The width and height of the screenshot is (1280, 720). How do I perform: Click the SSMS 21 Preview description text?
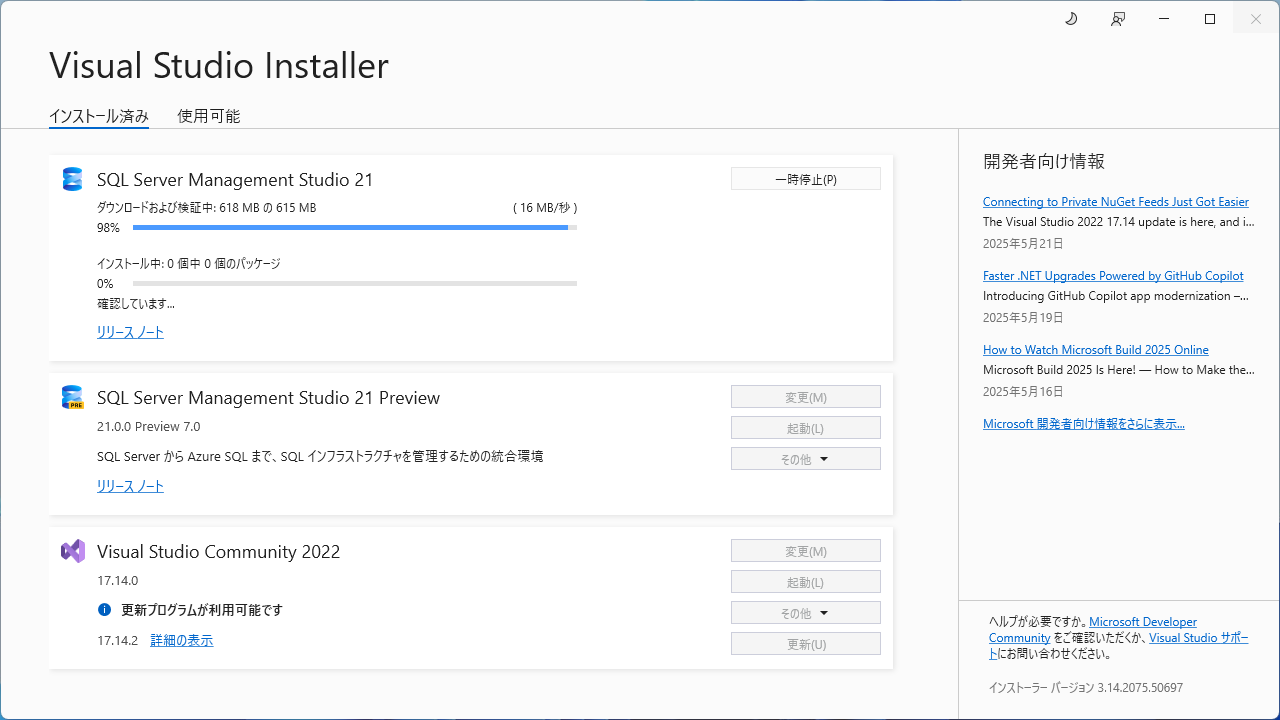coord(320,456)
